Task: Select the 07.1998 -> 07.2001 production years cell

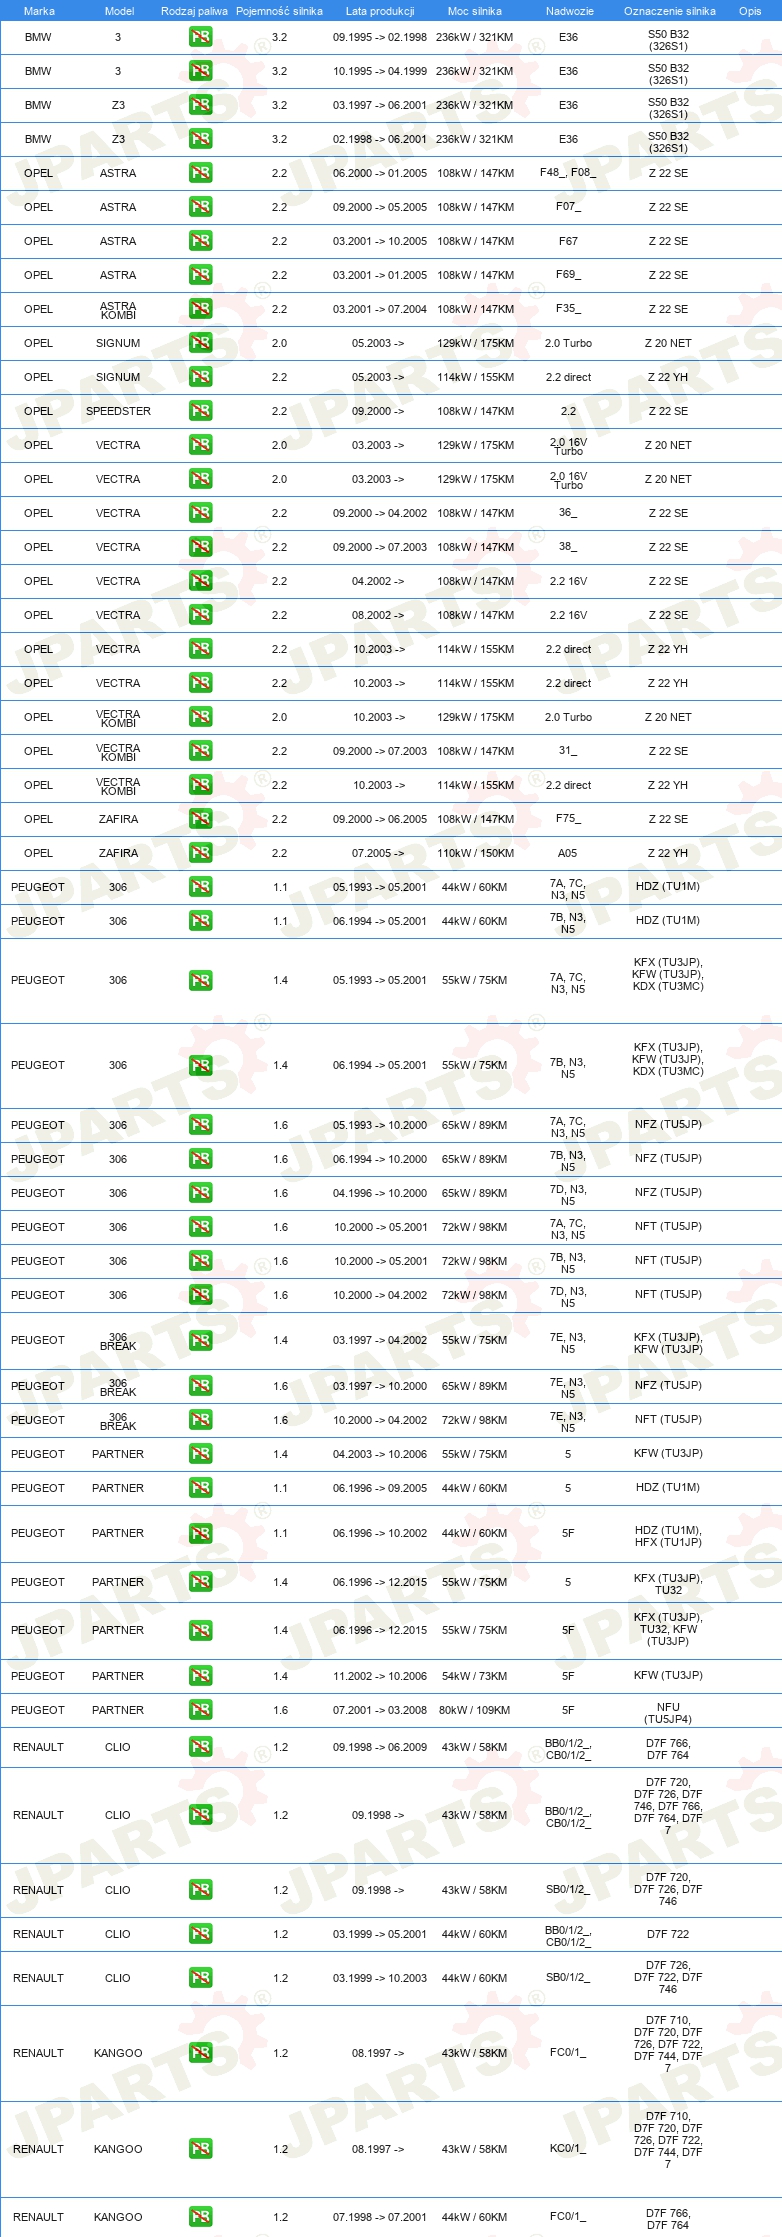Action: (x=380, y=2217)
